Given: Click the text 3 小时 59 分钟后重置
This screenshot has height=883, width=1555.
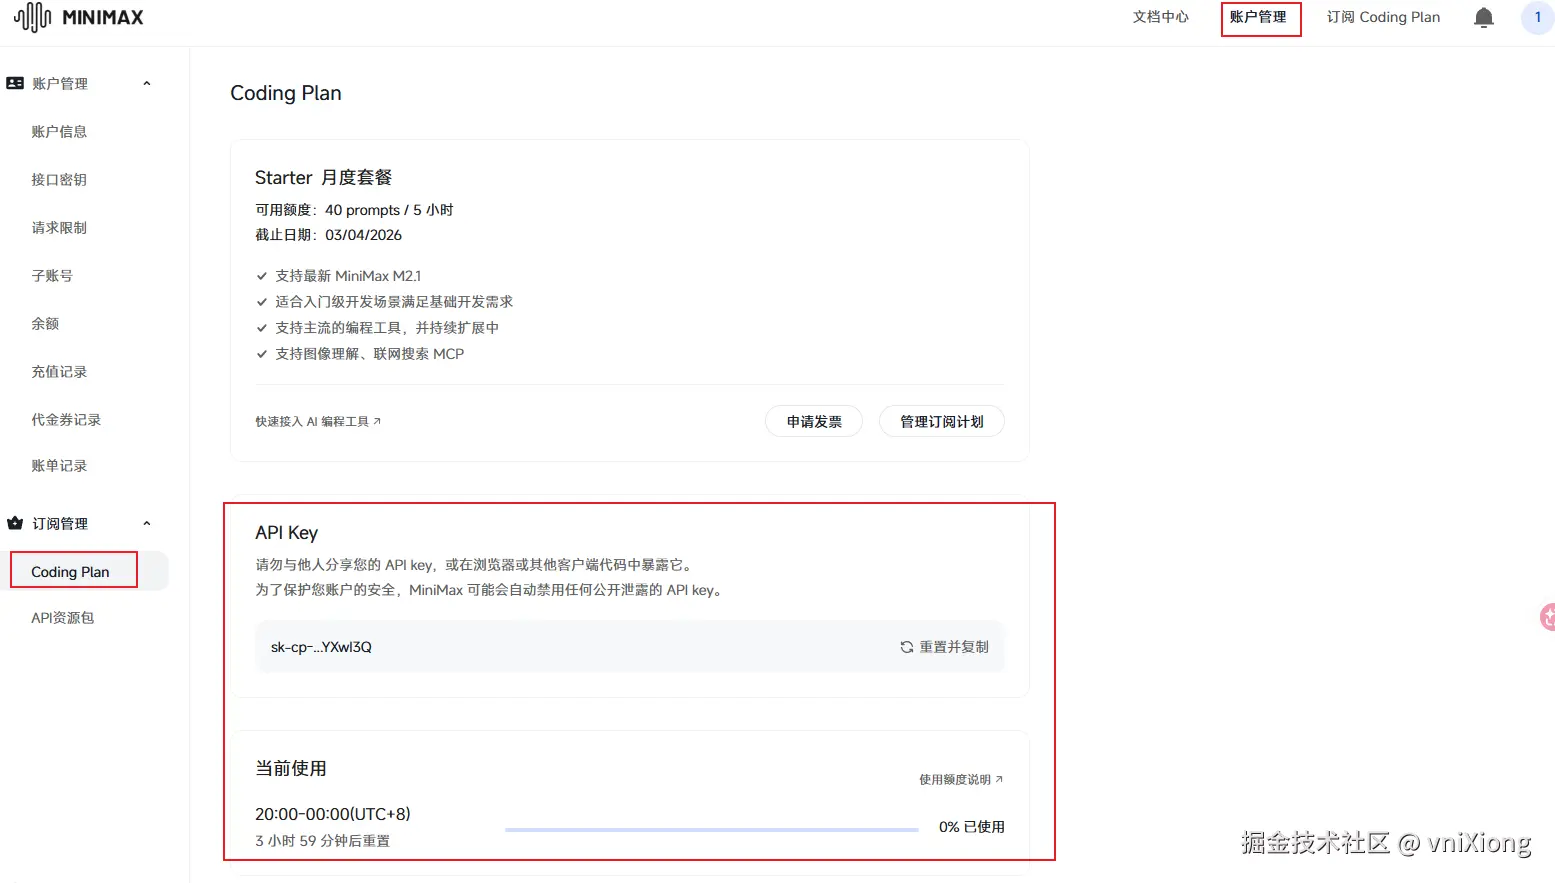Looking at the screenshot, I should (x=322, y=841).
